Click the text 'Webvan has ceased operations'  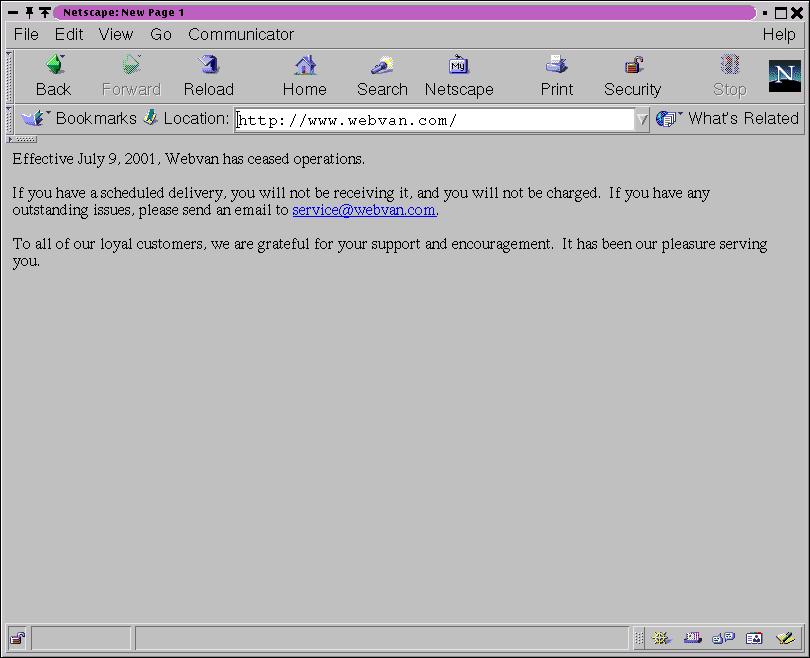tap(264, 159)
